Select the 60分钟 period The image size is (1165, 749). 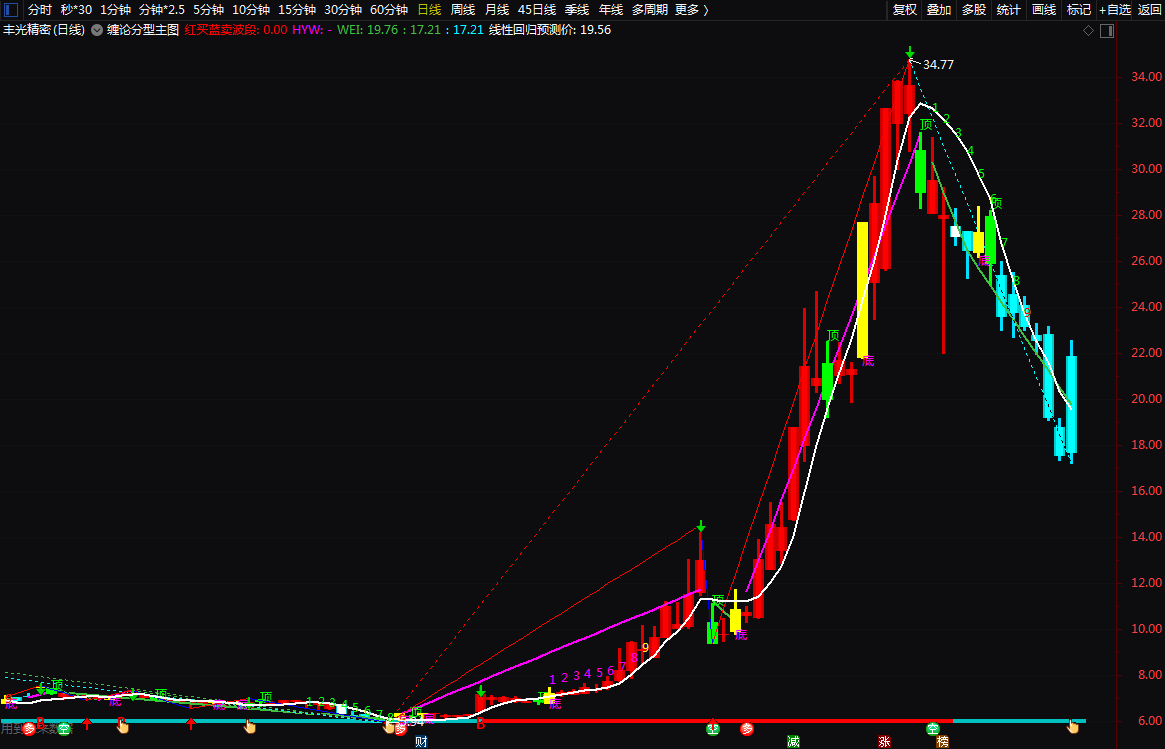pyautogui.click(x=389, y=10)
